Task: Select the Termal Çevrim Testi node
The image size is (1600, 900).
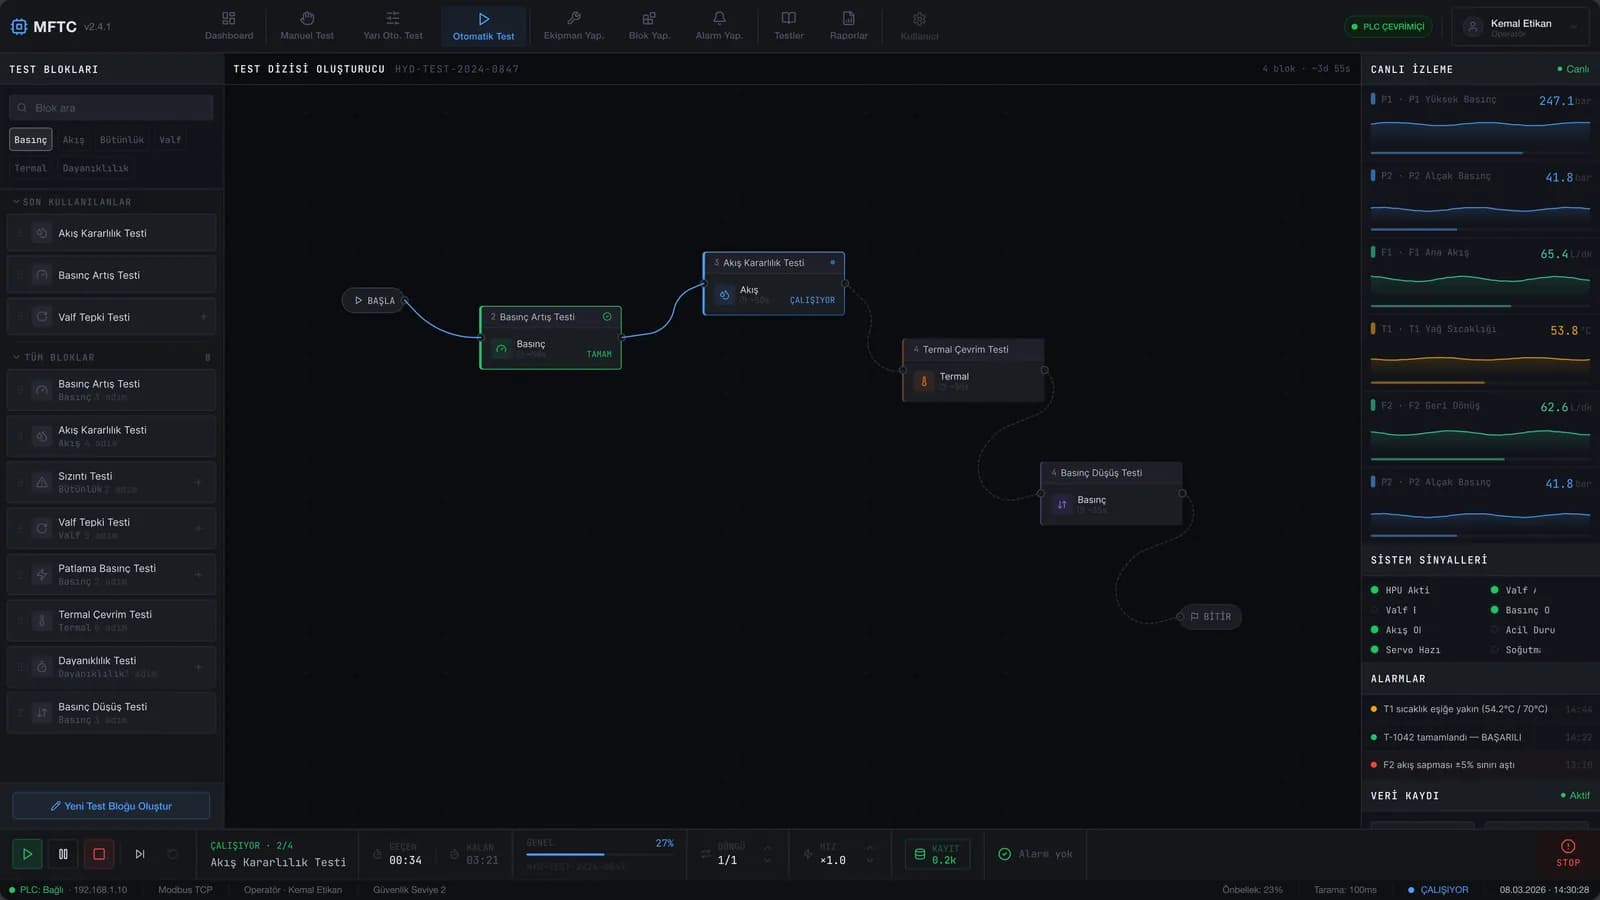Action: pos(974,370)
